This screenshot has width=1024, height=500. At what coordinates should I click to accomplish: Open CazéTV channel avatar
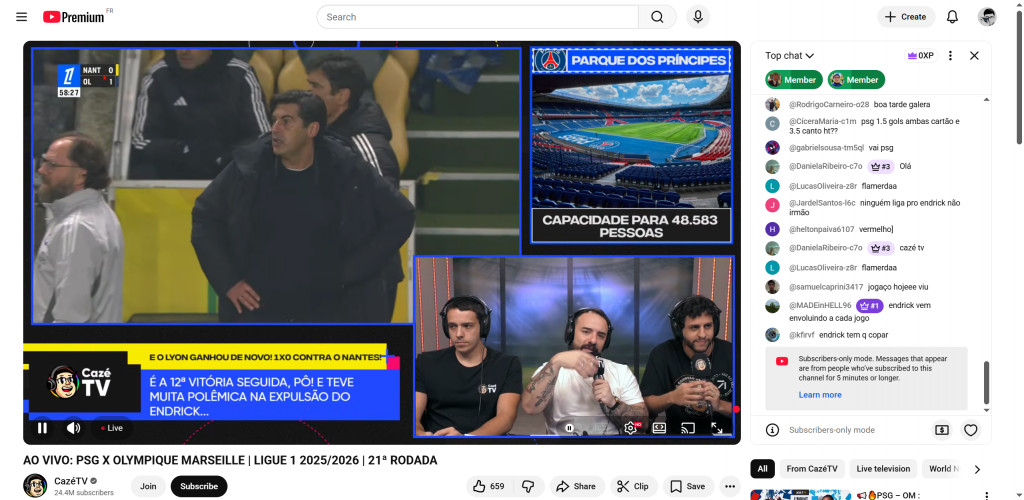coord(35,486)
